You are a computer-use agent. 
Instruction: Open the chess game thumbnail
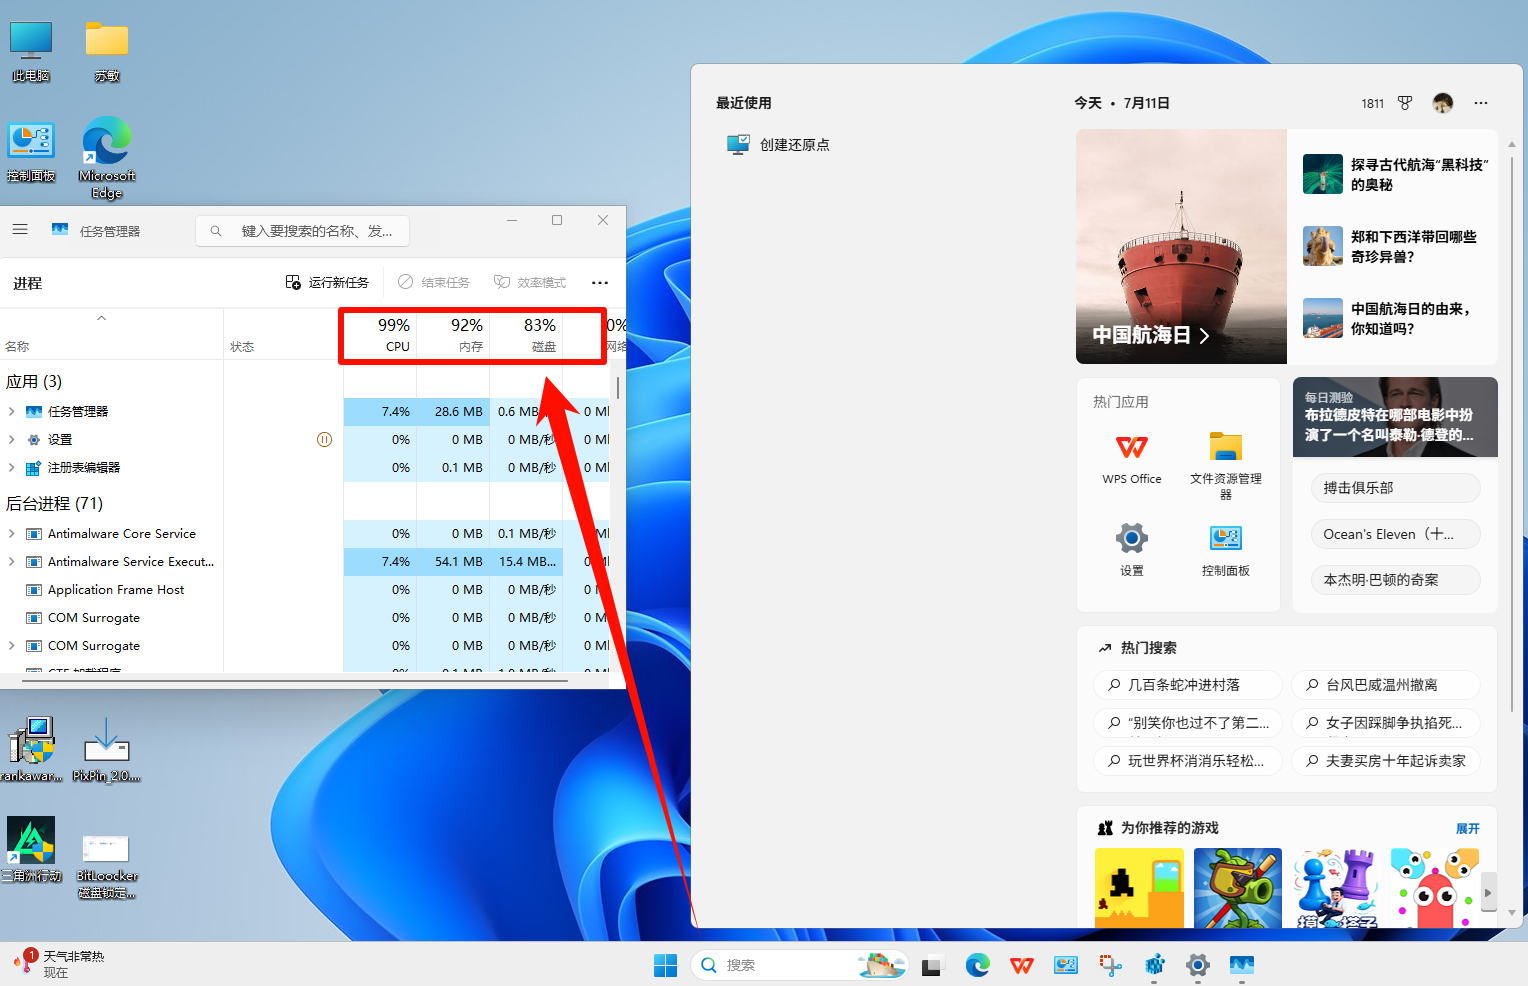(1337, 888)
